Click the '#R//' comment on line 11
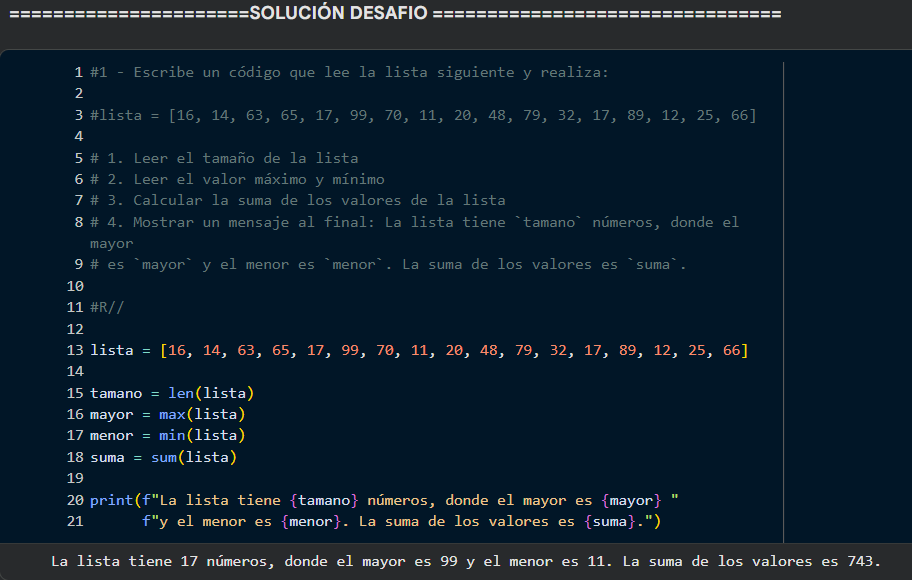Screen dimensions: 912x580 107,307
